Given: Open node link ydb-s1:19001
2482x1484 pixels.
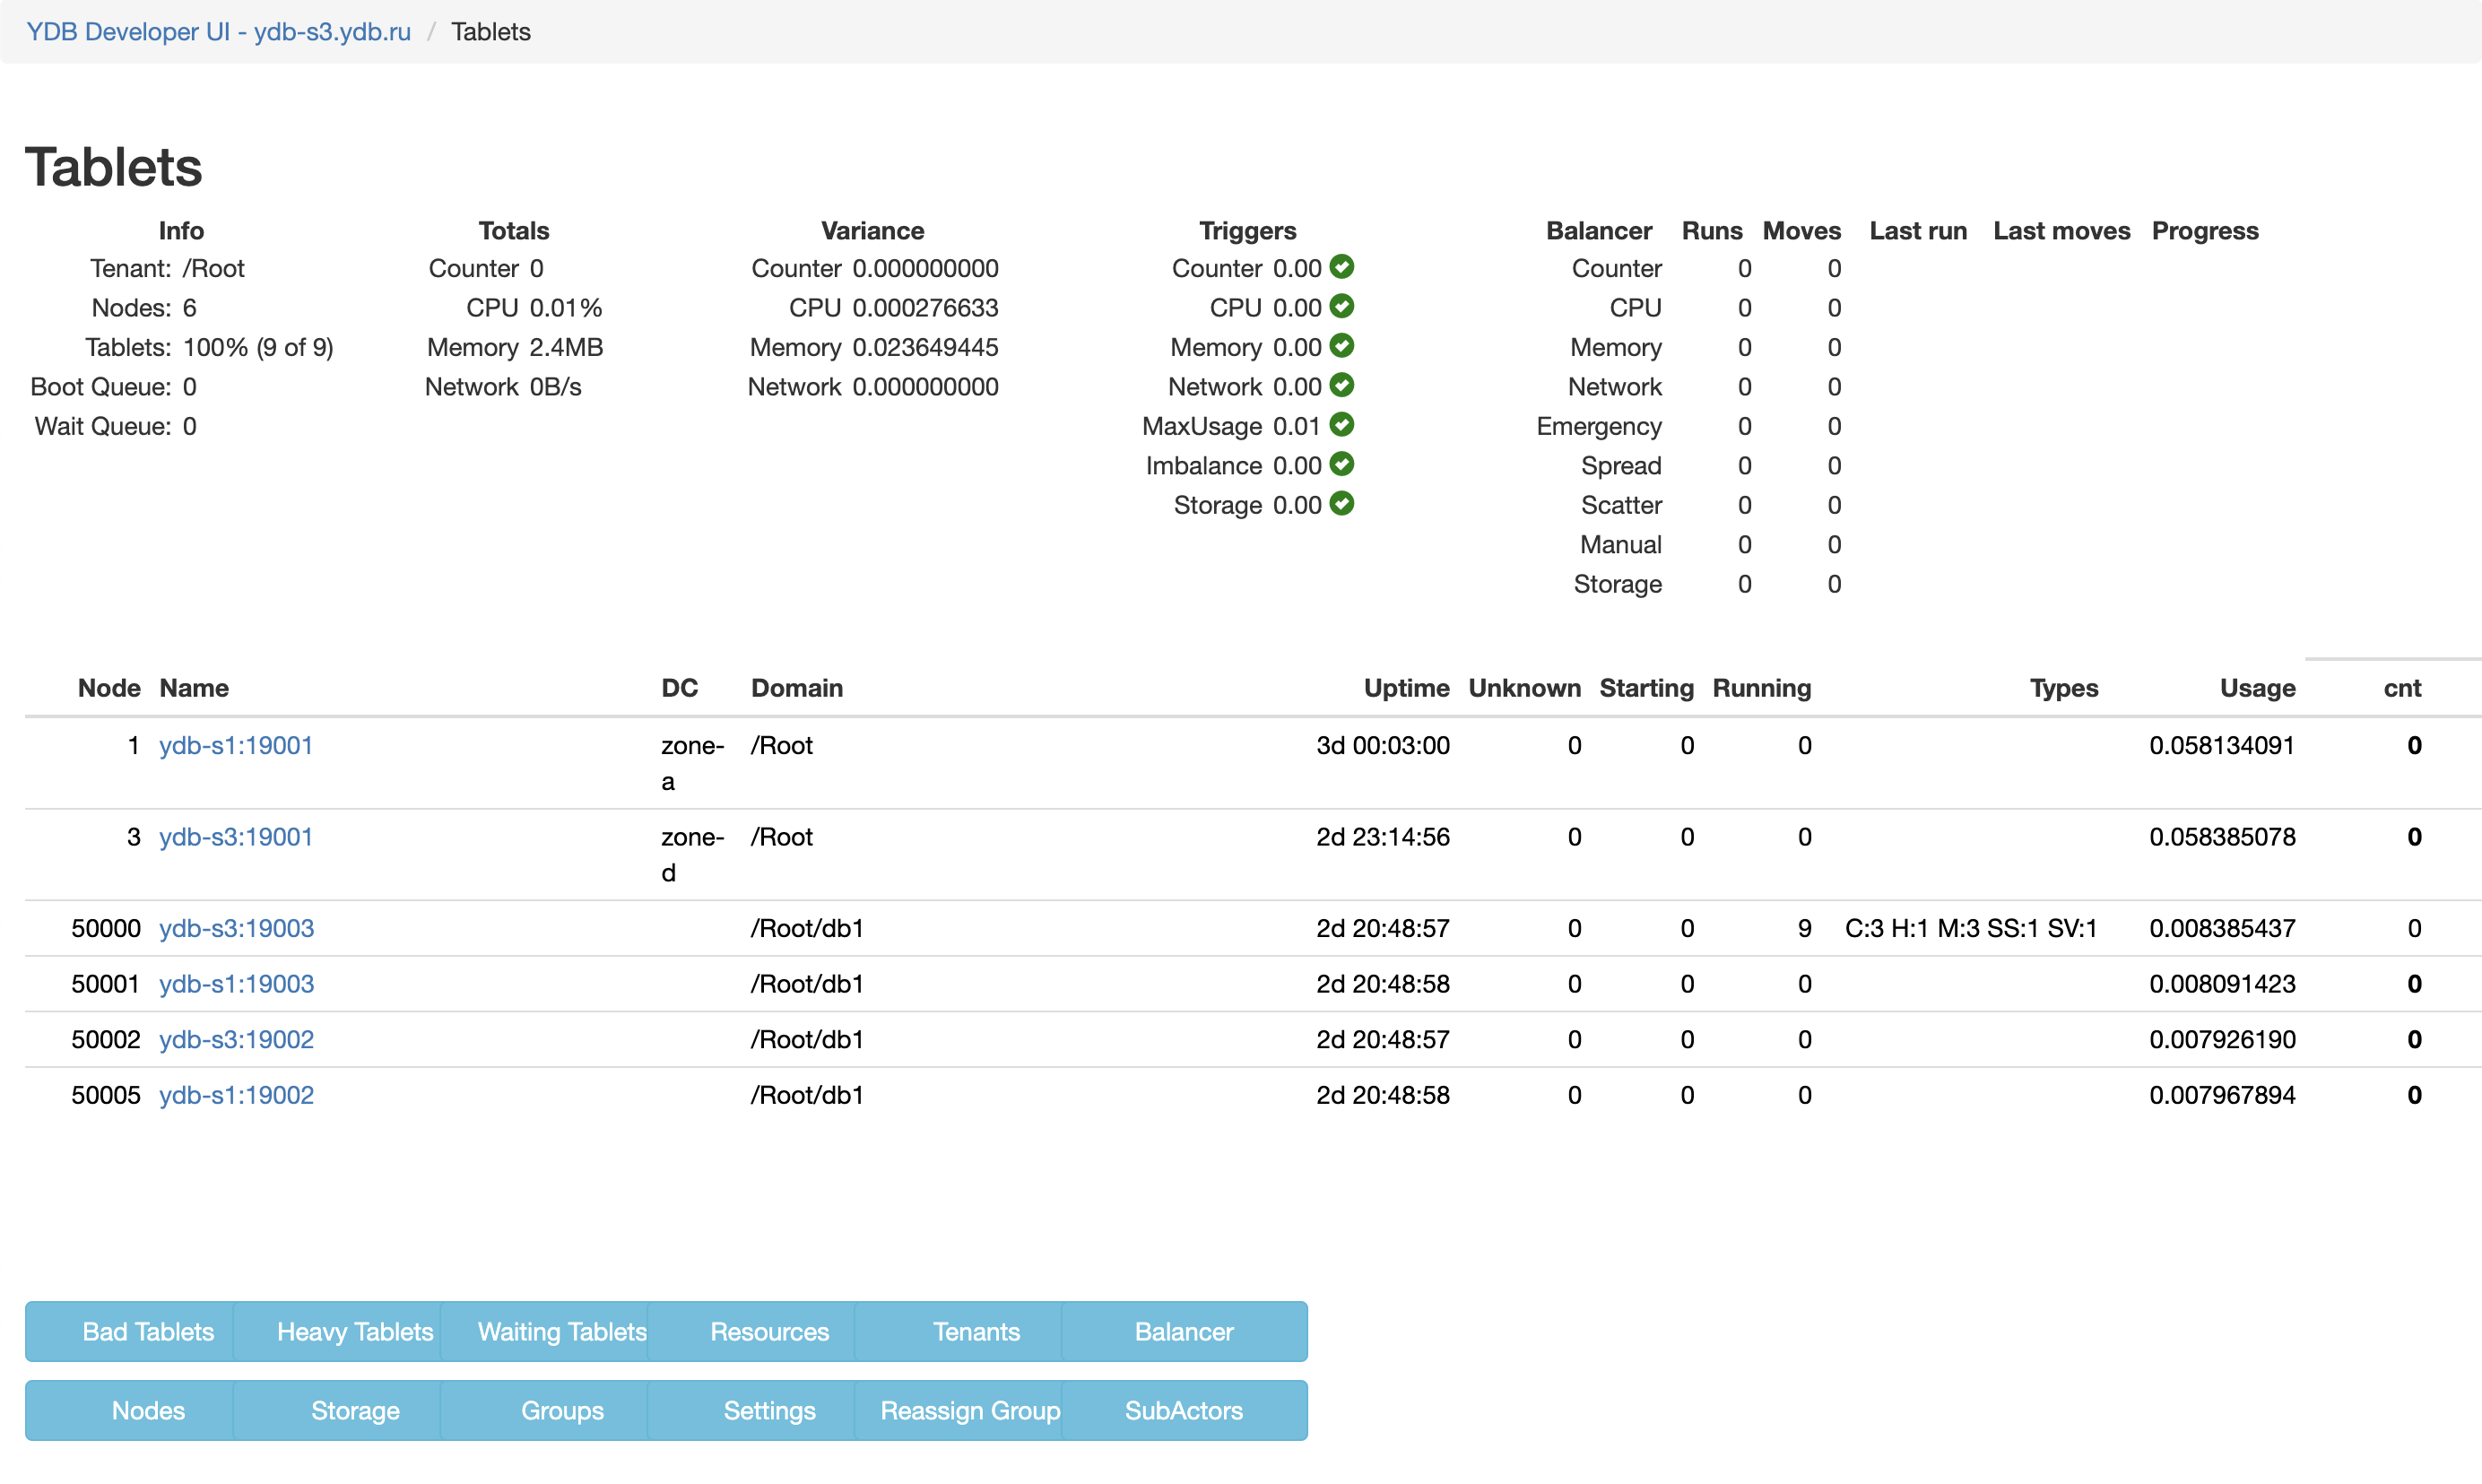Looking at the screenshot, I should pyautogui.click(x=236, y=745).
